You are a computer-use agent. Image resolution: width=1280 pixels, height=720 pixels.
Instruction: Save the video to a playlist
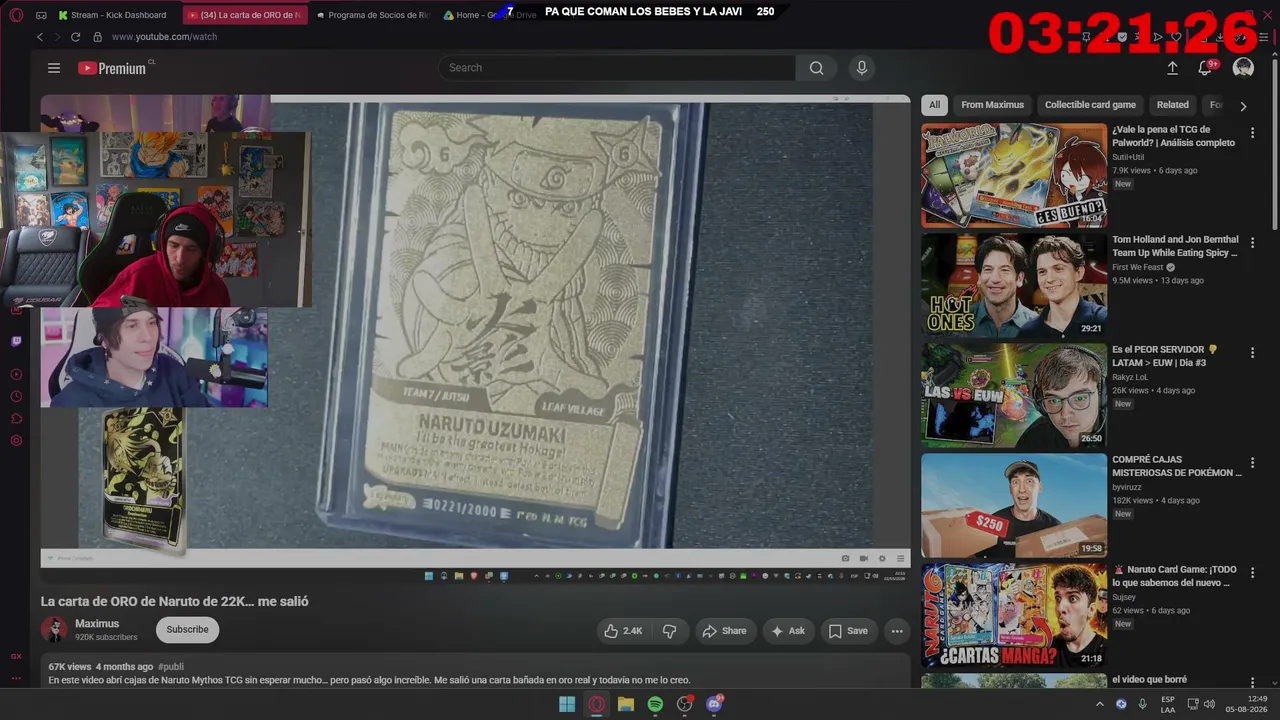click(847, 631)
